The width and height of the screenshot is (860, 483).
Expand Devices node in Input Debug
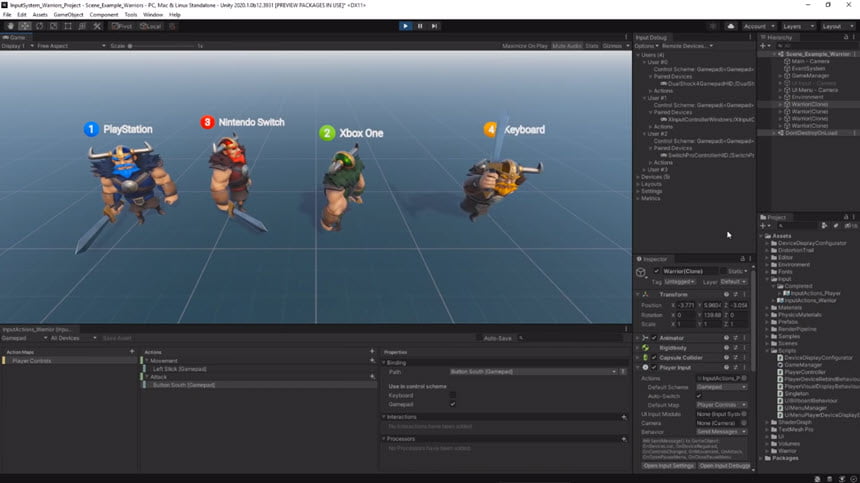point(638,177)
